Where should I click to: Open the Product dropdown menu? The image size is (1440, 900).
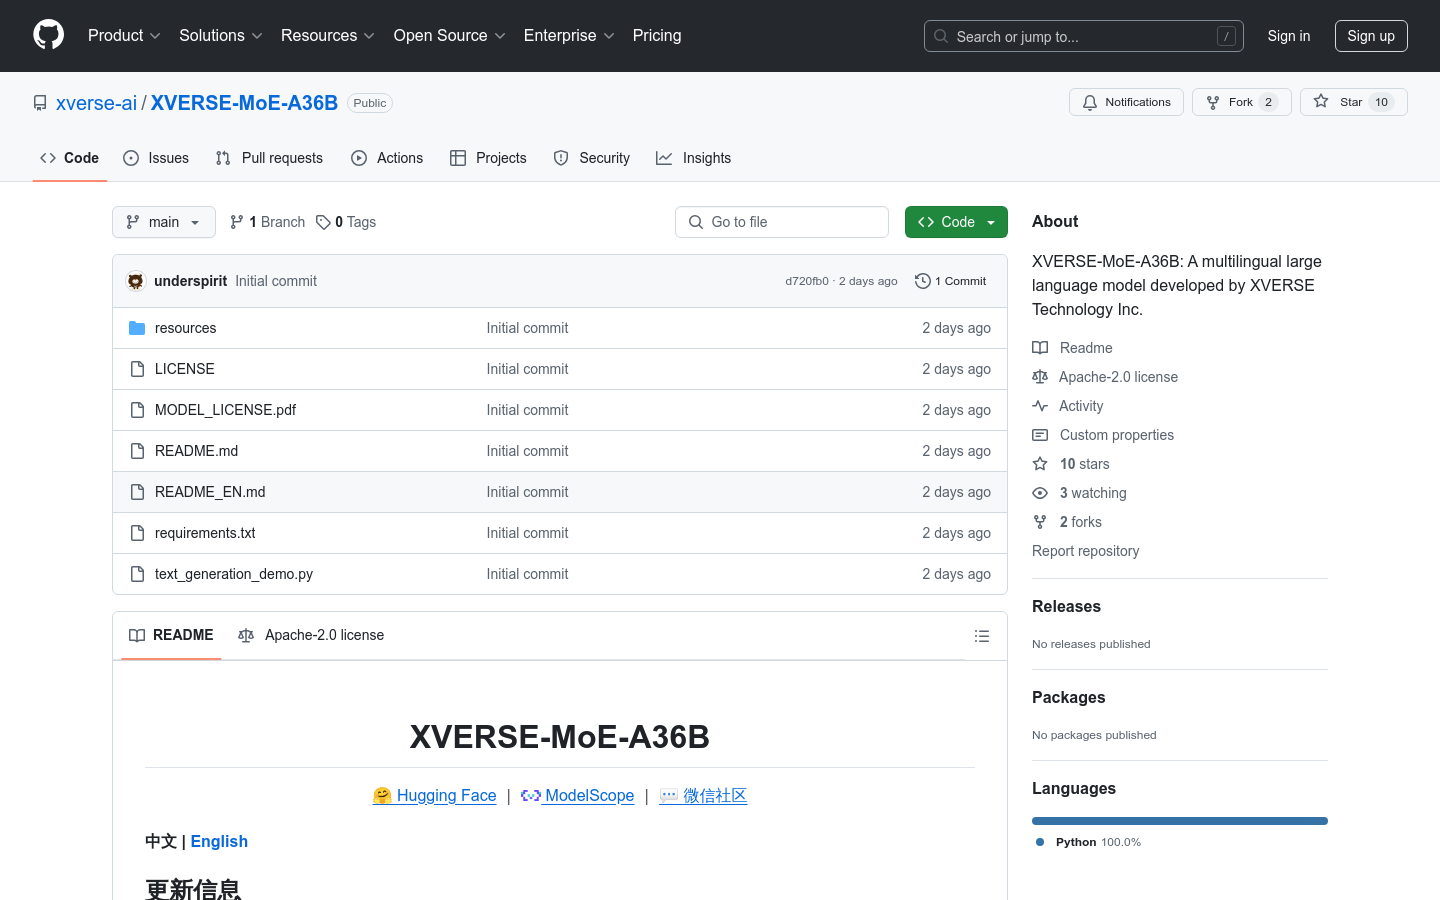(x=124, y=36)
